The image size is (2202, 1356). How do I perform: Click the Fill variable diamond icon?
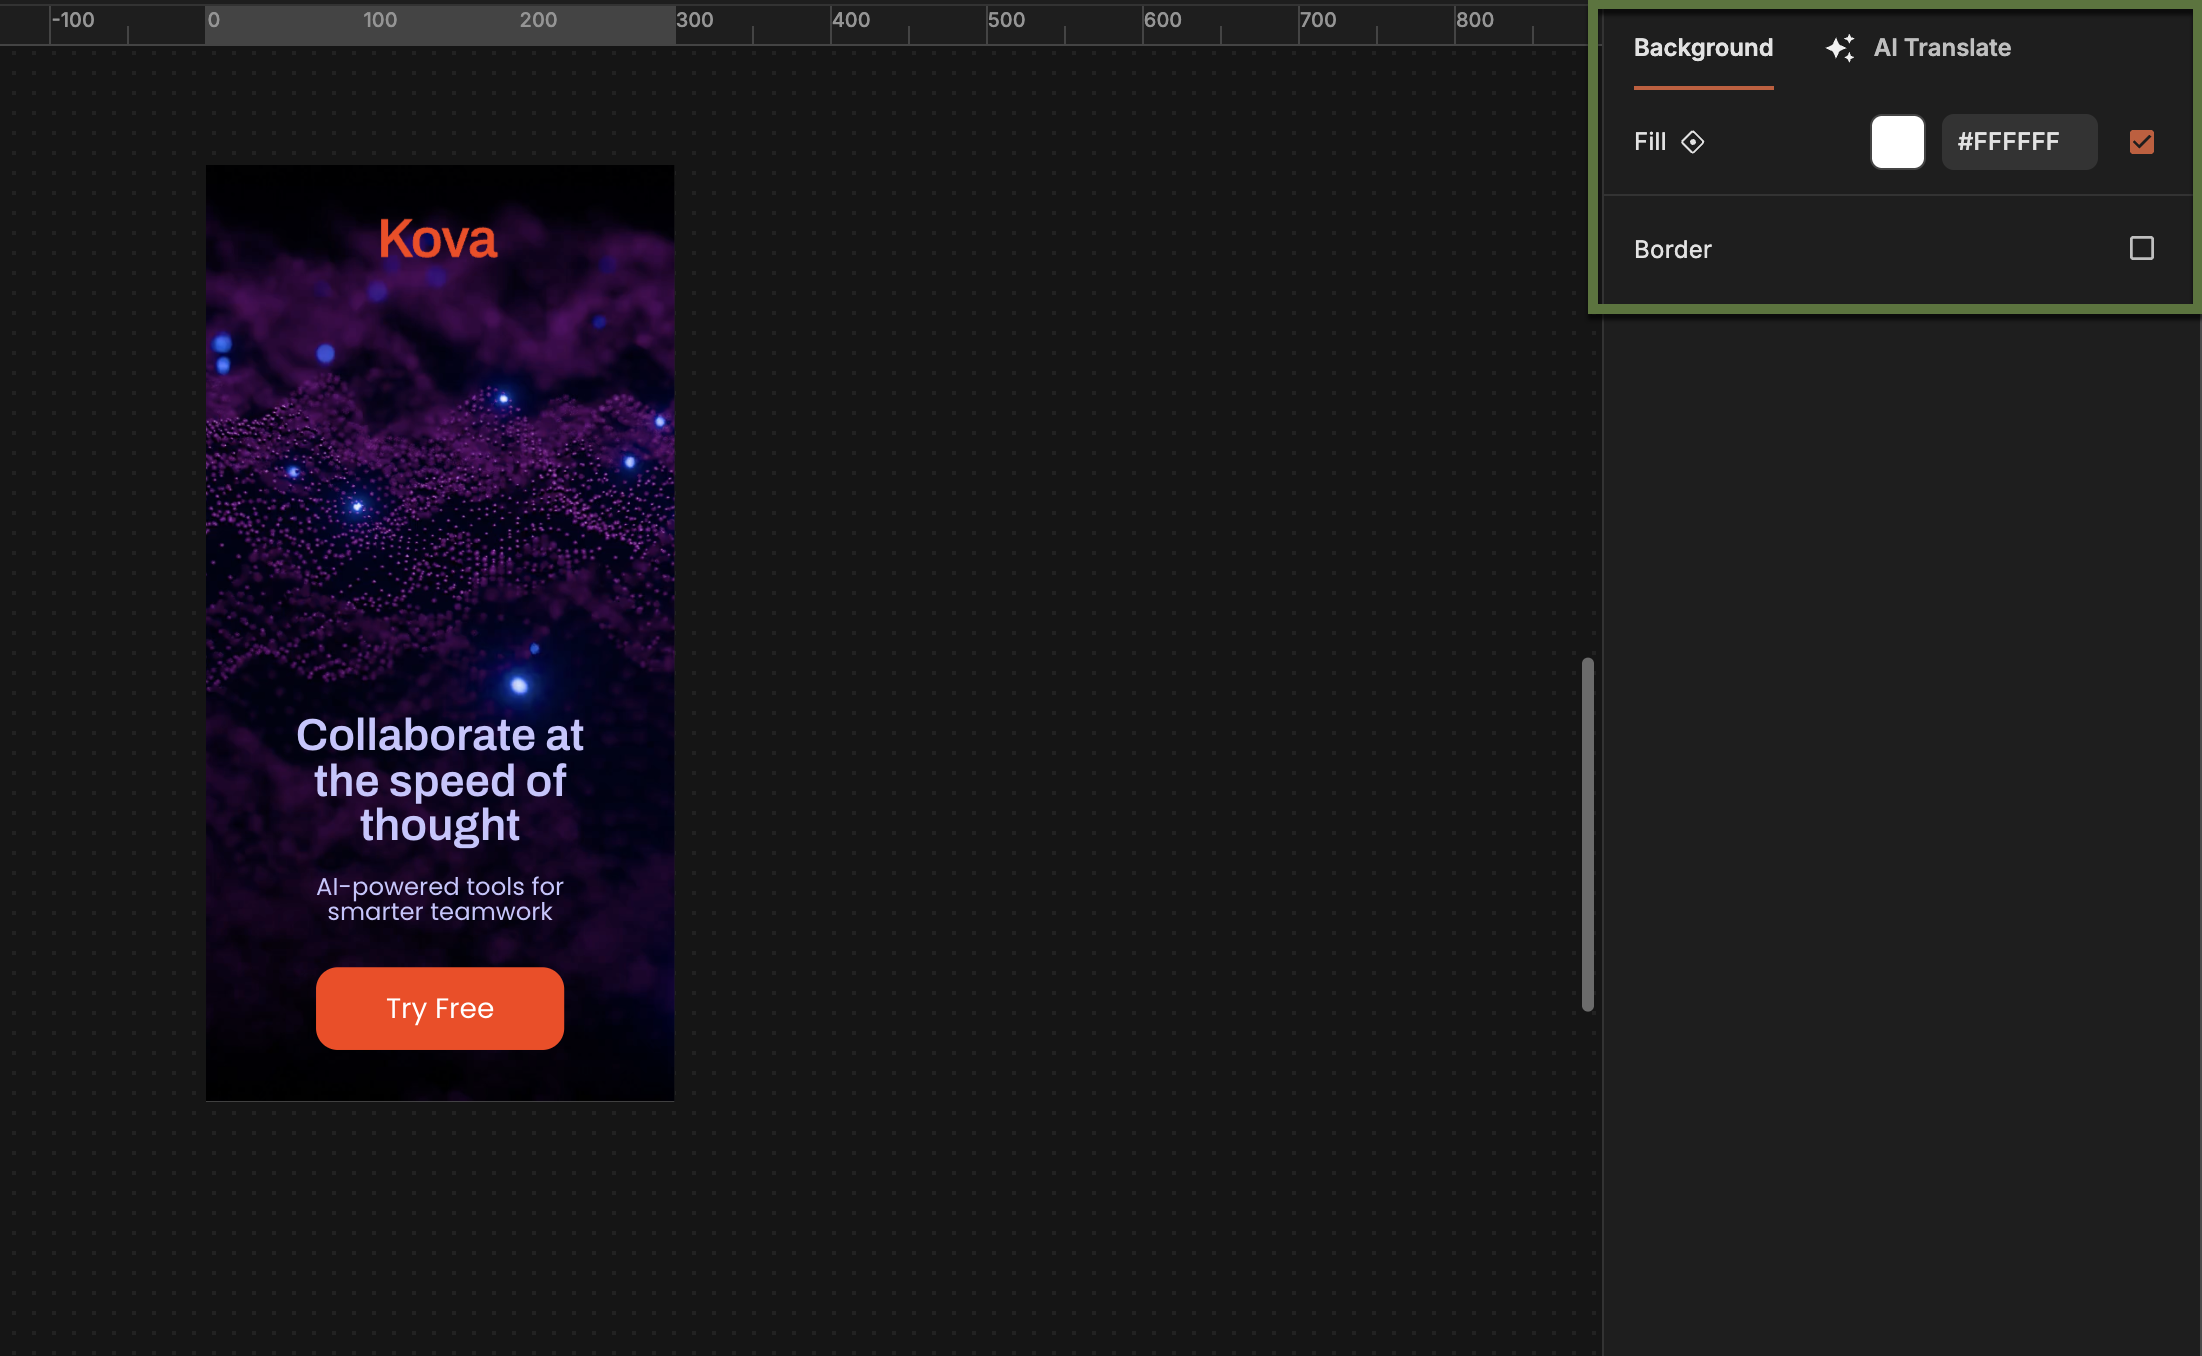coord(1692,142)
